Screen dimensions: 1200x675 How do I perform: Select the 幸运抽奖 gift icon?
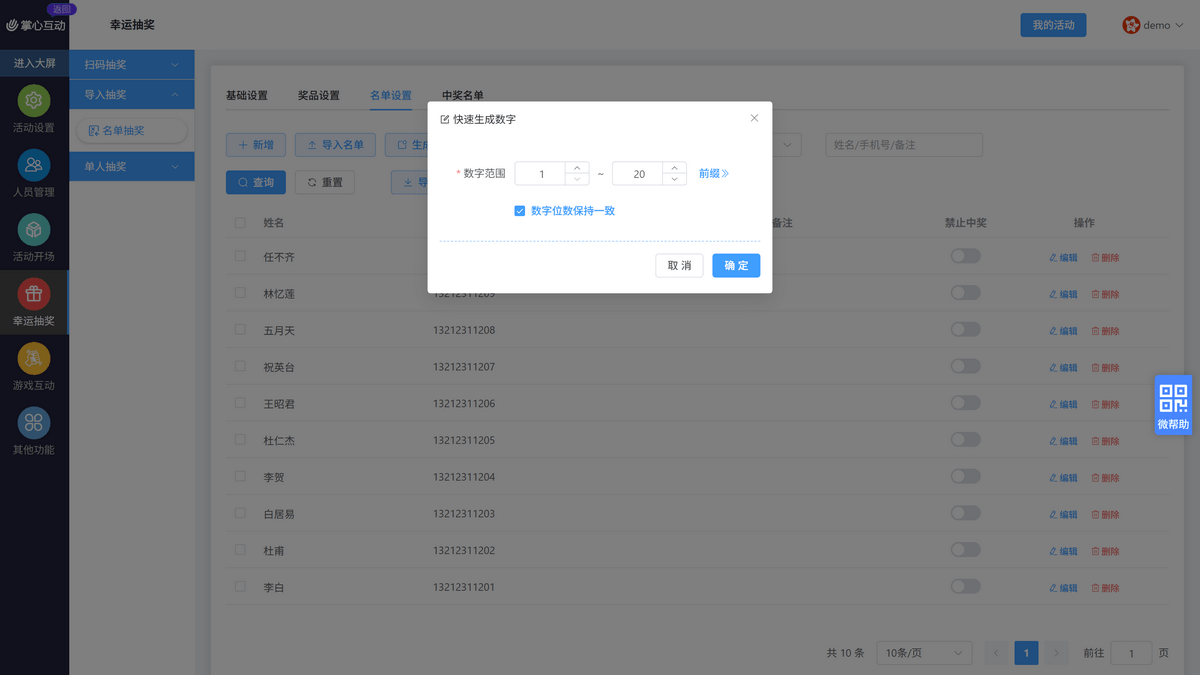pyautogui.click(x=34, y=294)
